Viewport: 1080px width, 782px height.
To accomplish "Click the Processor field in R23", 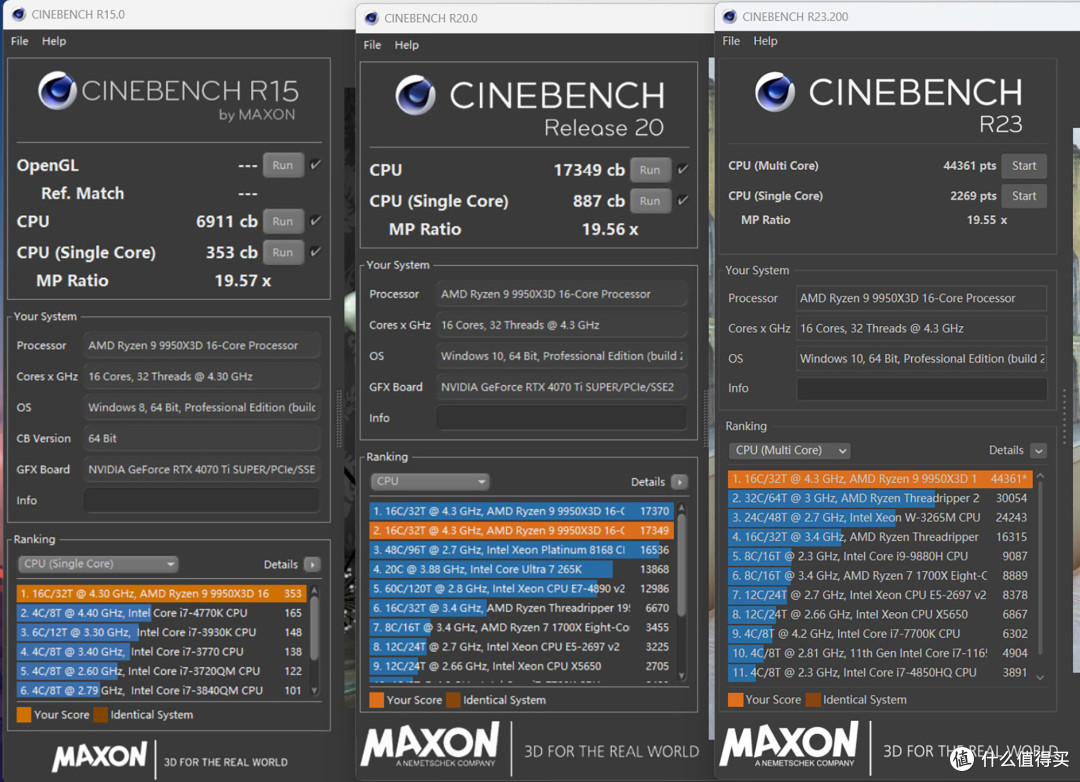I will (922, 298).
